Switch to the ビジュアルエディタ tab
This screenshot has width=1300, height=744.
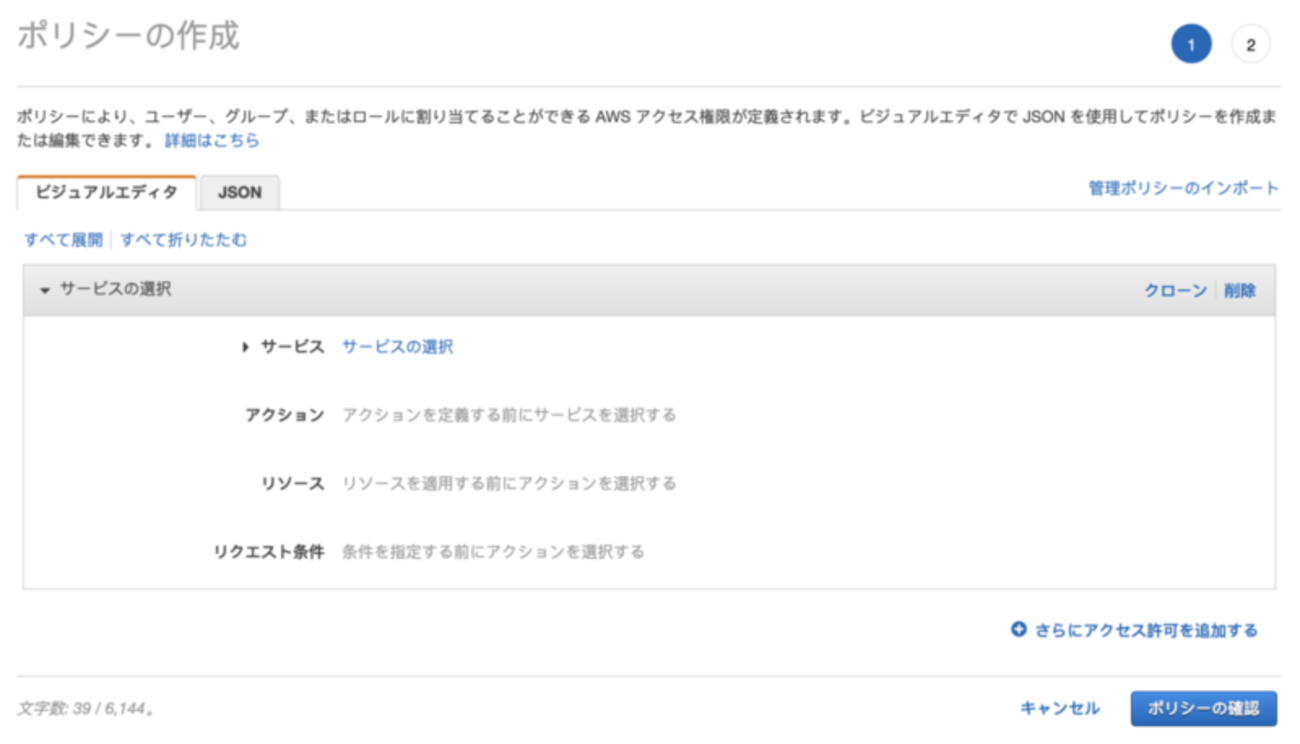106,192
